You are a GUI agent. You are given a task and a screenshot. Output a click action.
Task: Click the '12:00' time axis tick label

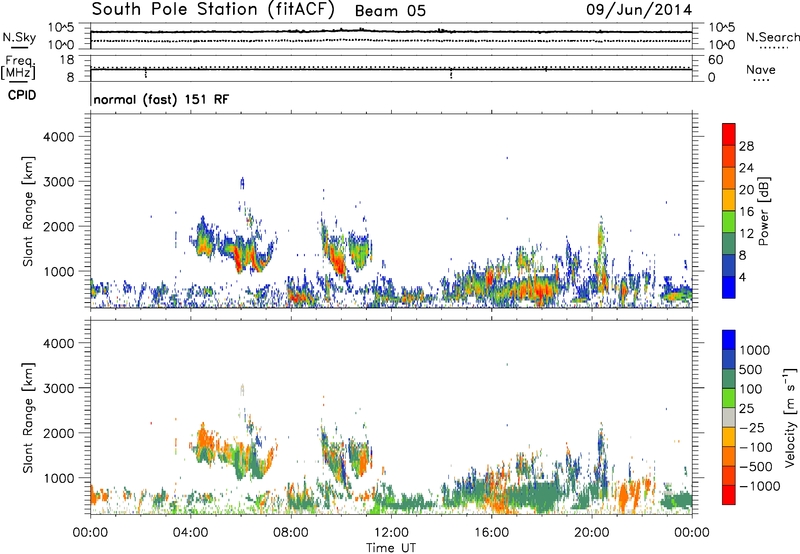pos(391,533)
